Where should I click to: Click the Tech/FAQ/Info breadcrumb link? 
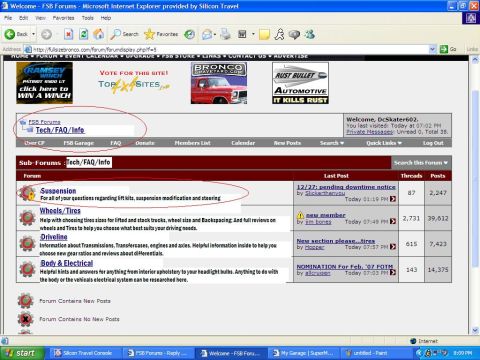[60, 130]
